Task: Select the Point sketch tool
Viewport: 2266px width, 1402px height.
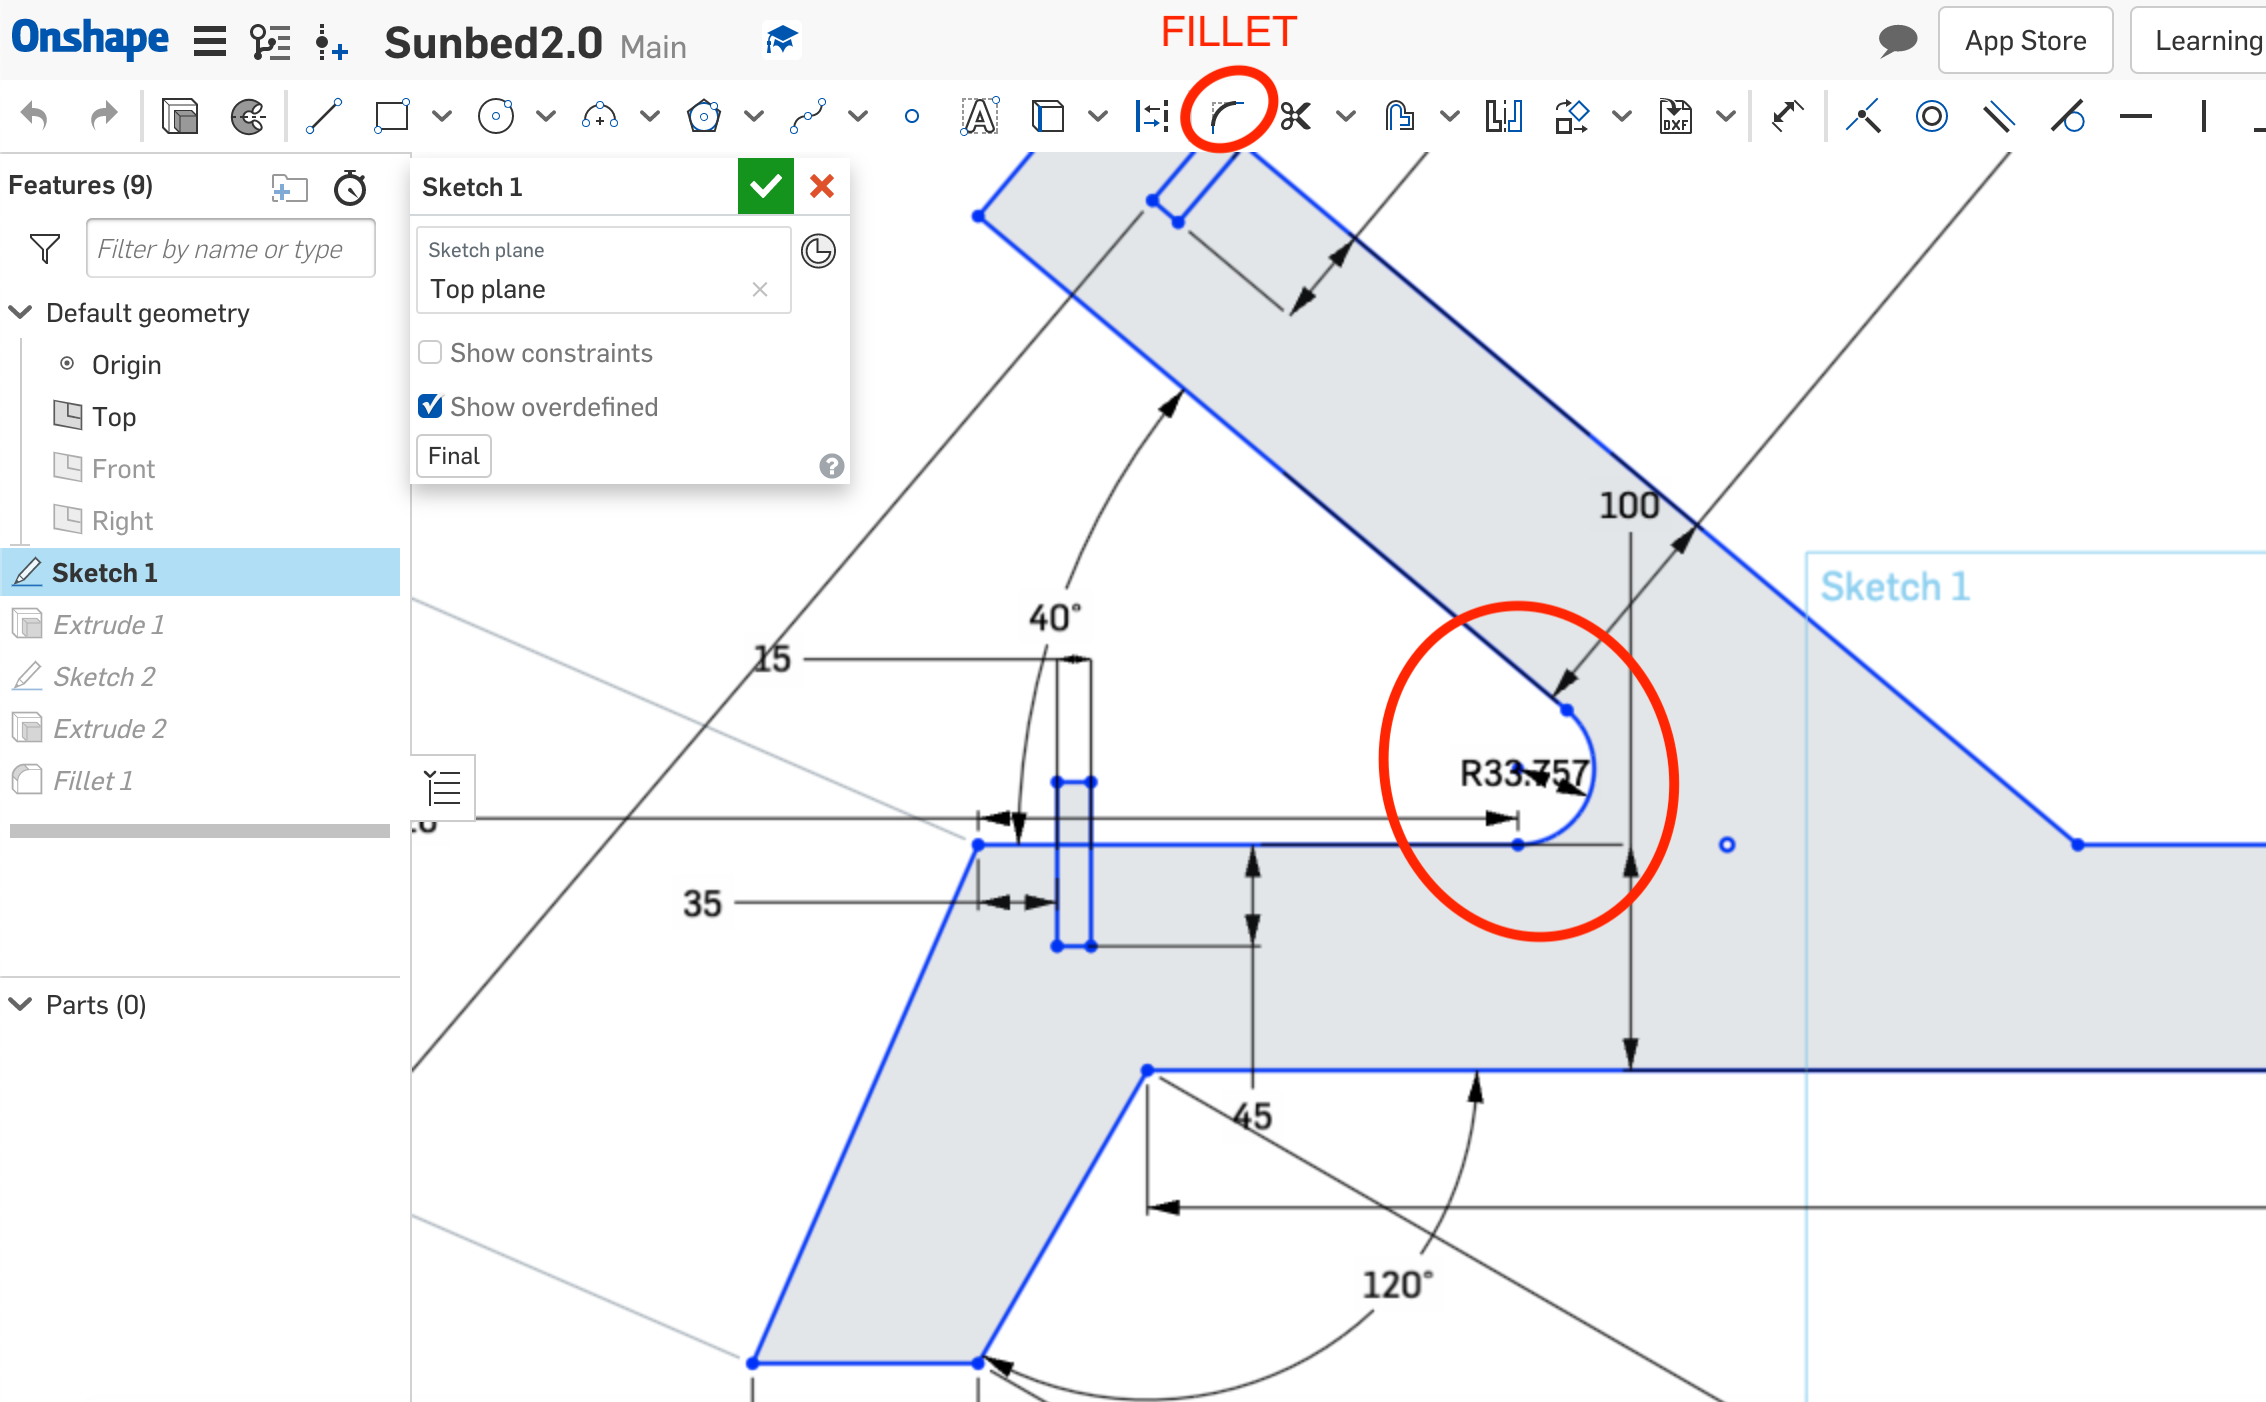Action: pos(911,116)
